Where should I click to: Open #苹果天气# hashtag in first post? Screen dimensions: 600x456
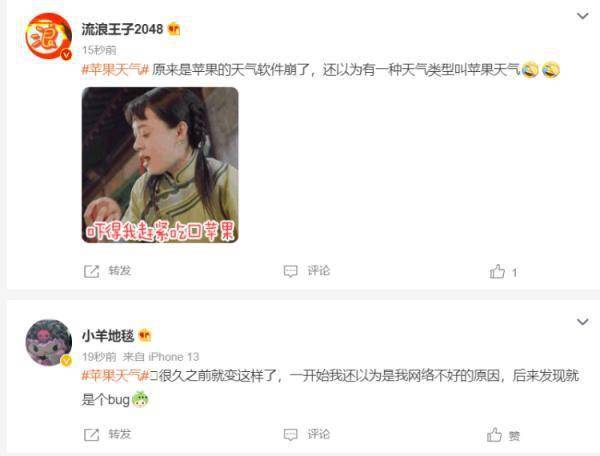tap(115, 70)
